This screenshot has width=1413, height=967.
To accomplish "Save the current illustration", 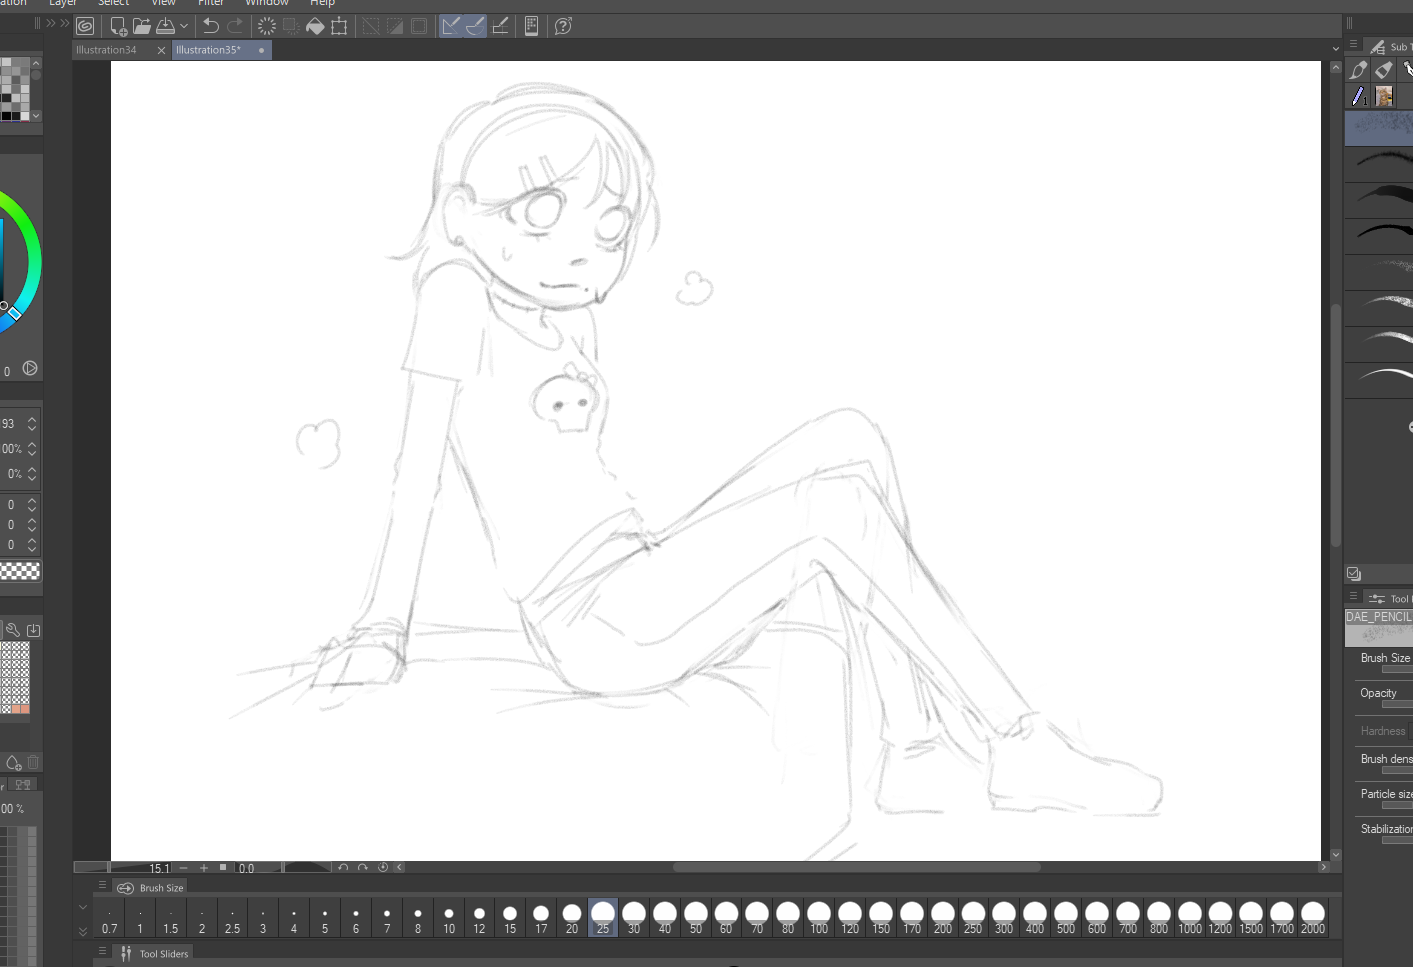I will pos(166,26).
